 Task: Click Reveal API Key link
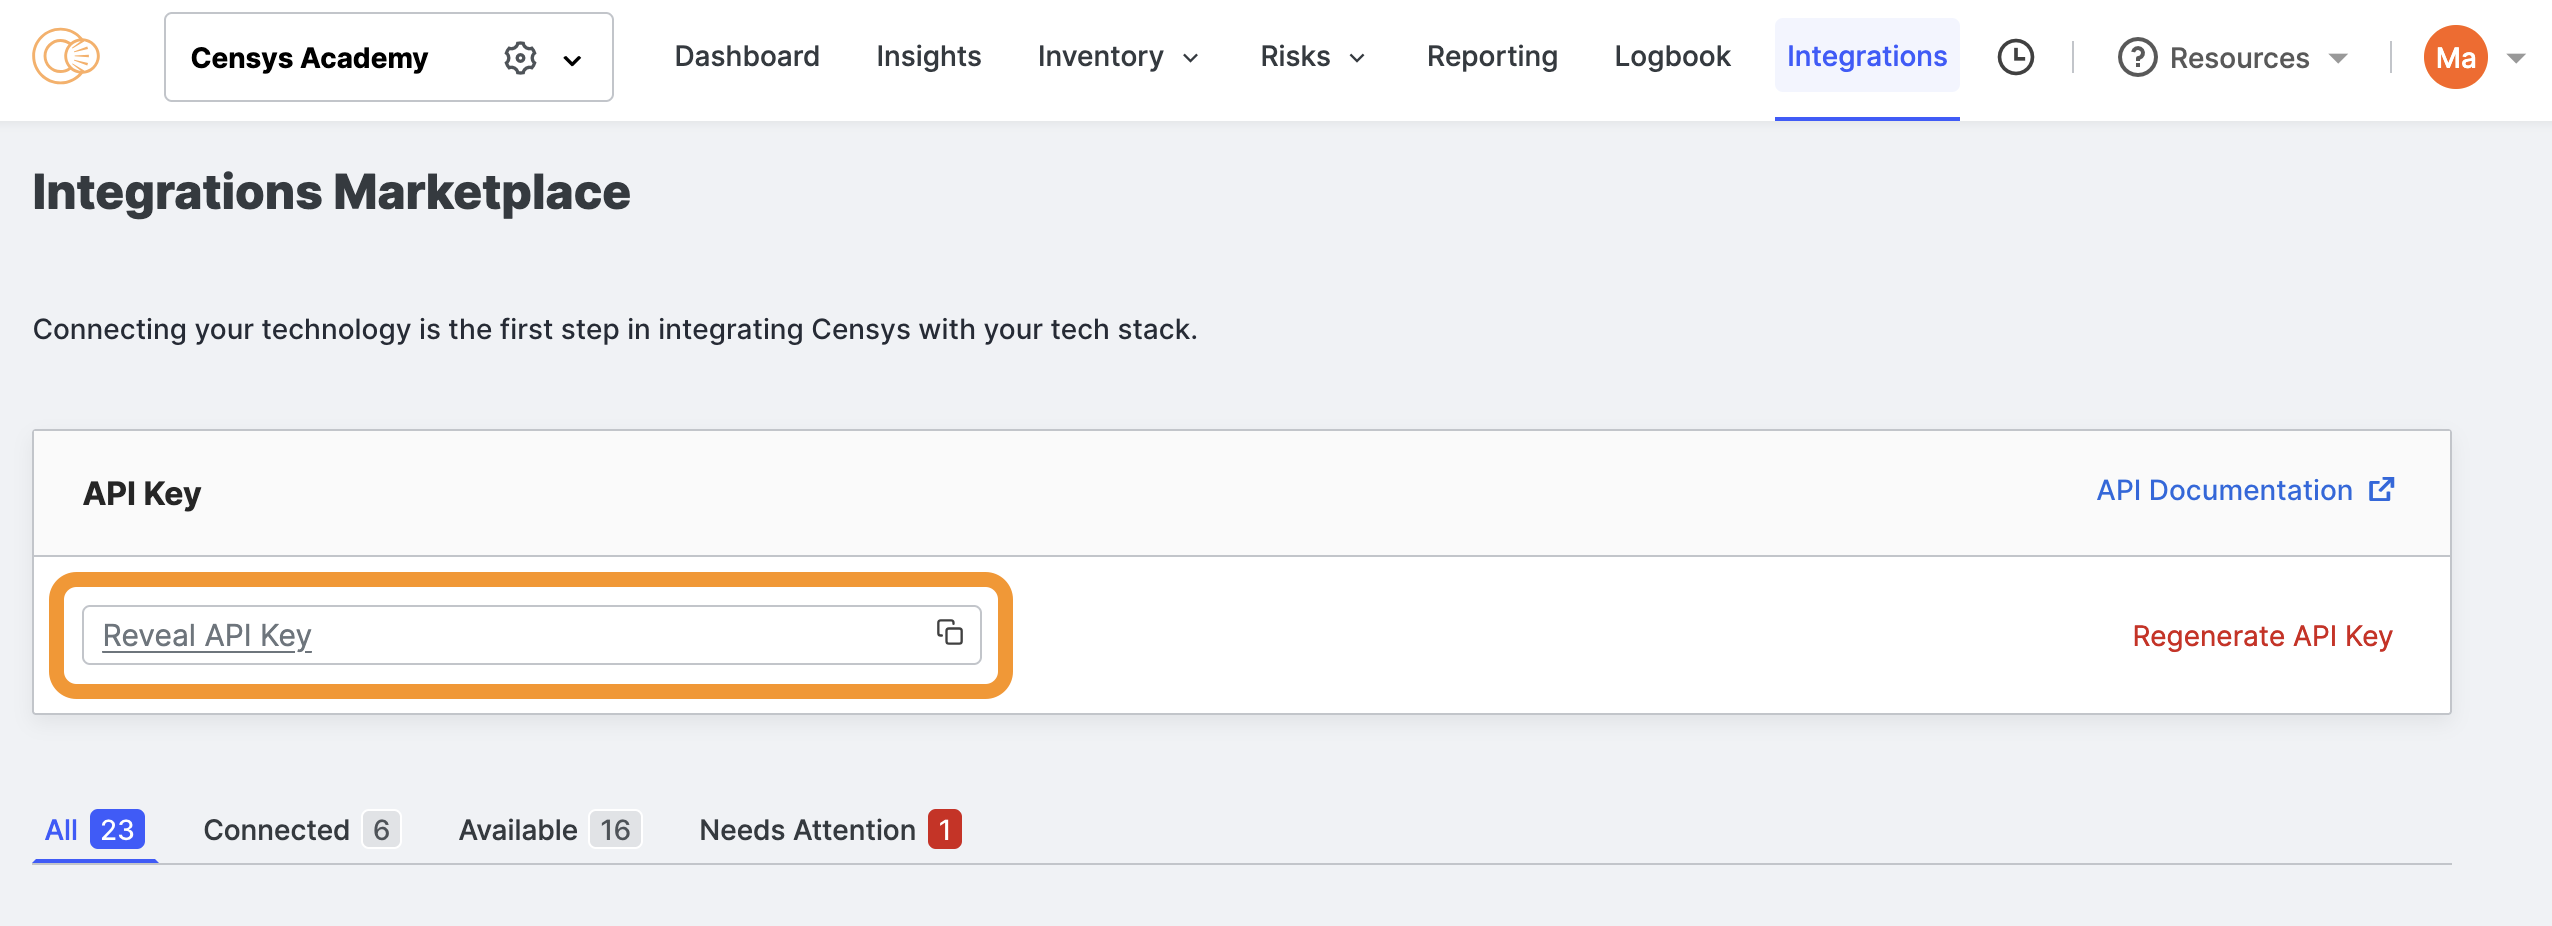tap(207, 636)
